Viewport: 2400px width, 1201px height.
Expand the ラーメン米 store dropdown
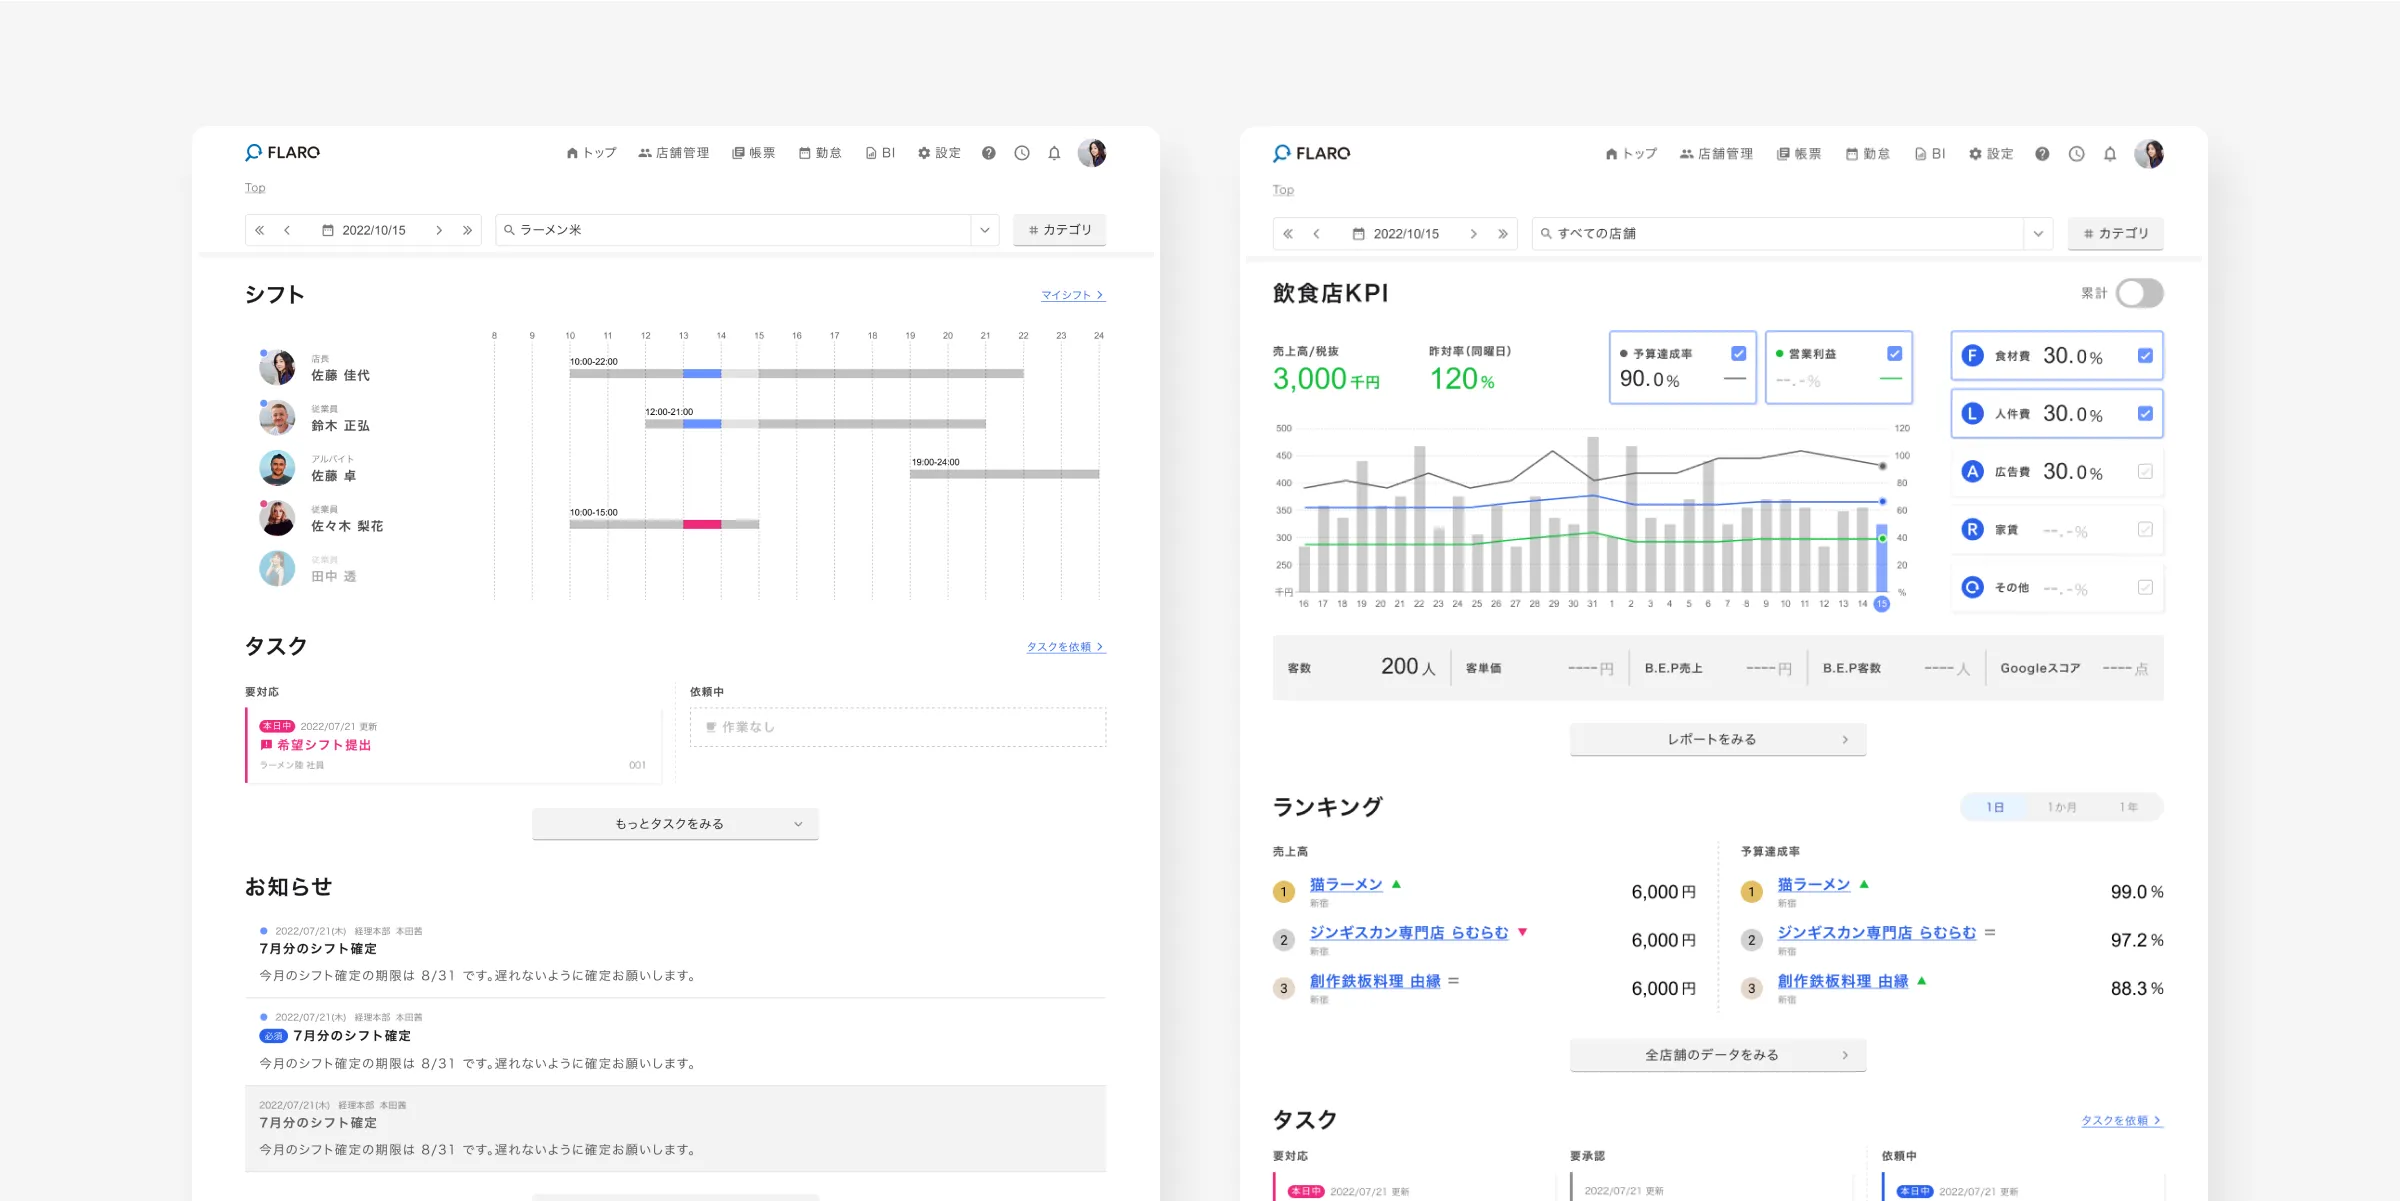985,230
